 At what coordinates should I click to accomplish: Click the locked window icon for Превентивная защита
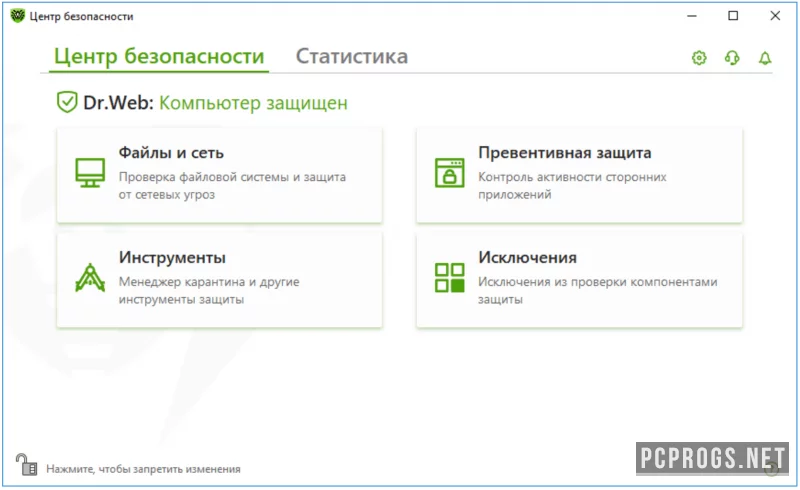tap(449, 173)
